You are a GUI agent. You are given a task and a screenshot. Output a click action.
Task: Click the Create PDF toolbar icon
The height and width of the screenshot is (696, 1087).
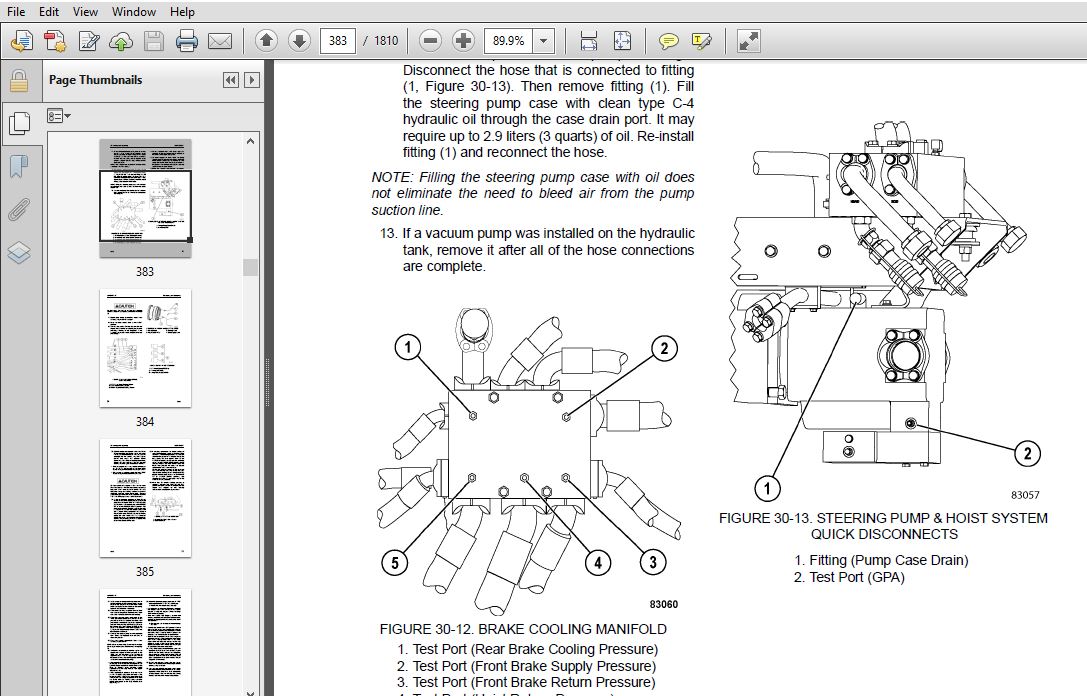click(x=55, y=41)
